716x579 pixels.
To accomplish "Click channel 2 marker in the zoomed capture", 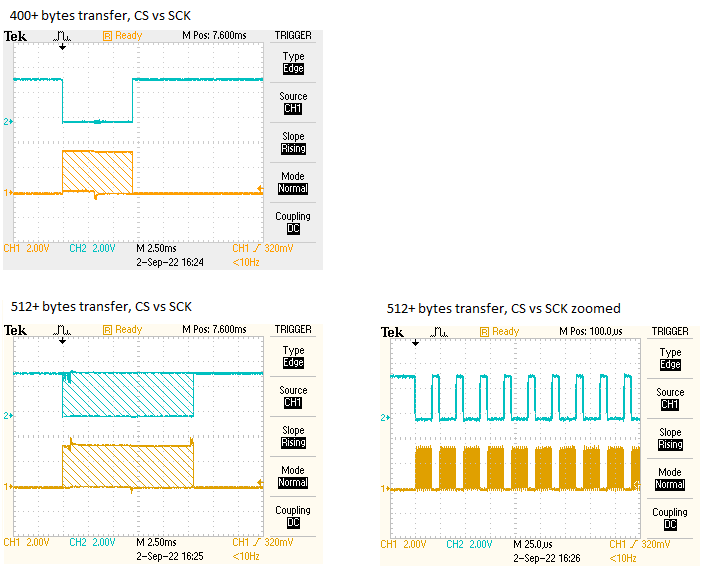I will pos(385,417).
